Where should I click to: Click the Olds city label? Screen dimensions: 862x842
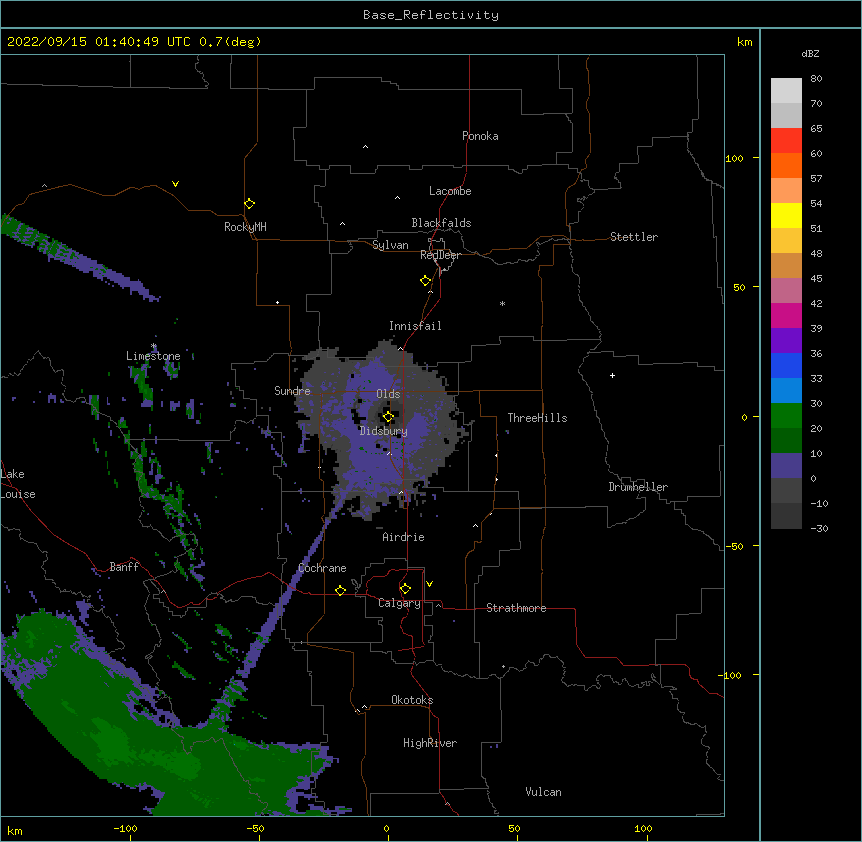tap(388, 394)
